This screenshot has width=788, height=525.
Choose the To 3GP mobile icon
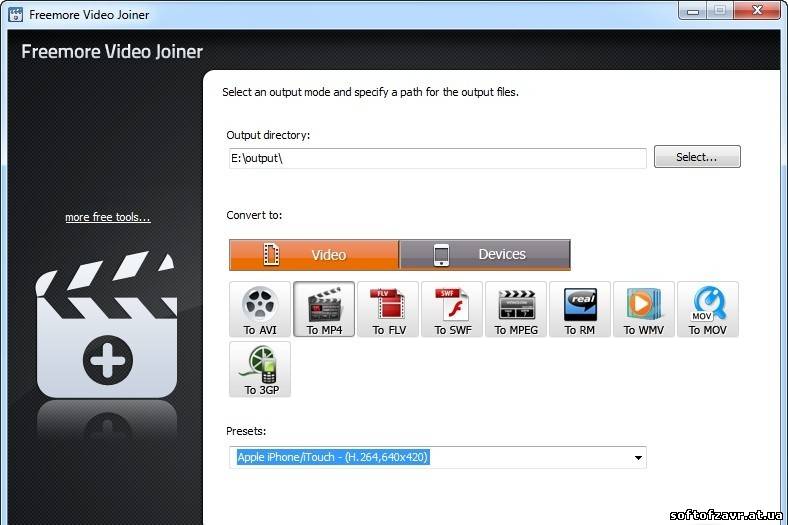[260, 369]
